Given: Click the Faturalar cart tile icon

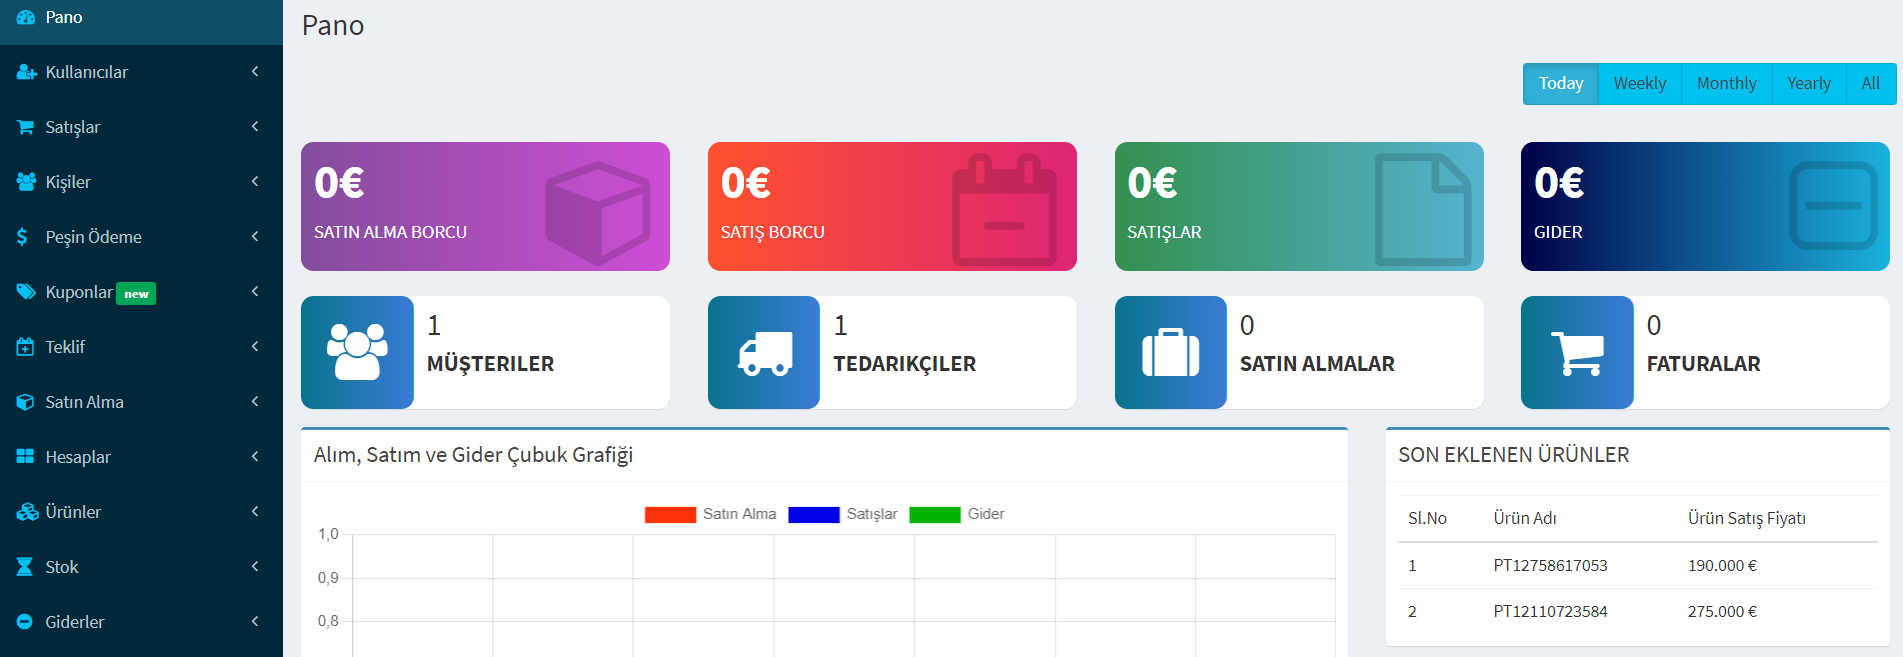Looking at the screenshot, I should point(1577,352).
